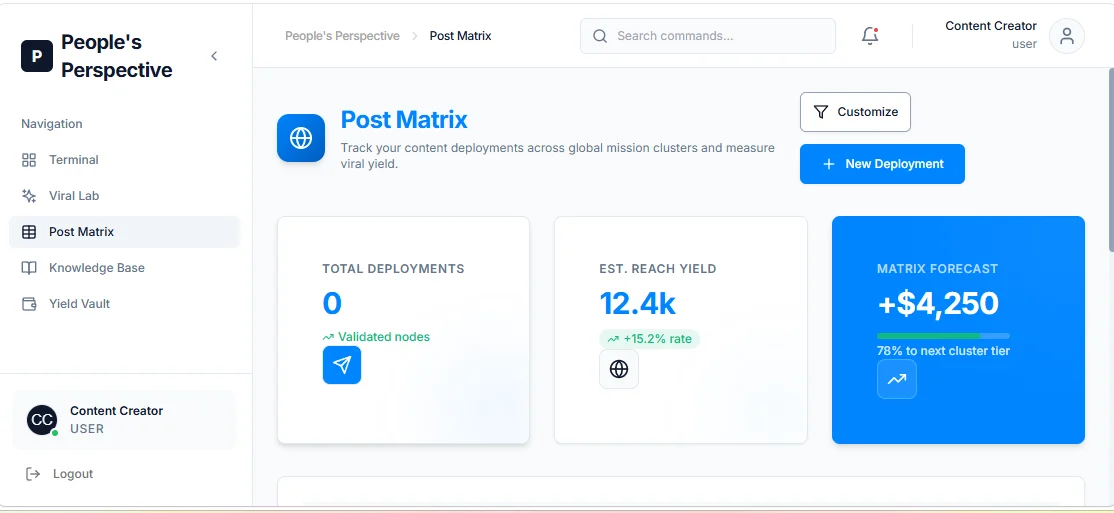The image size is (1114, 513).
Task: Focus the Search commands input field
Action: coord(708,36)
